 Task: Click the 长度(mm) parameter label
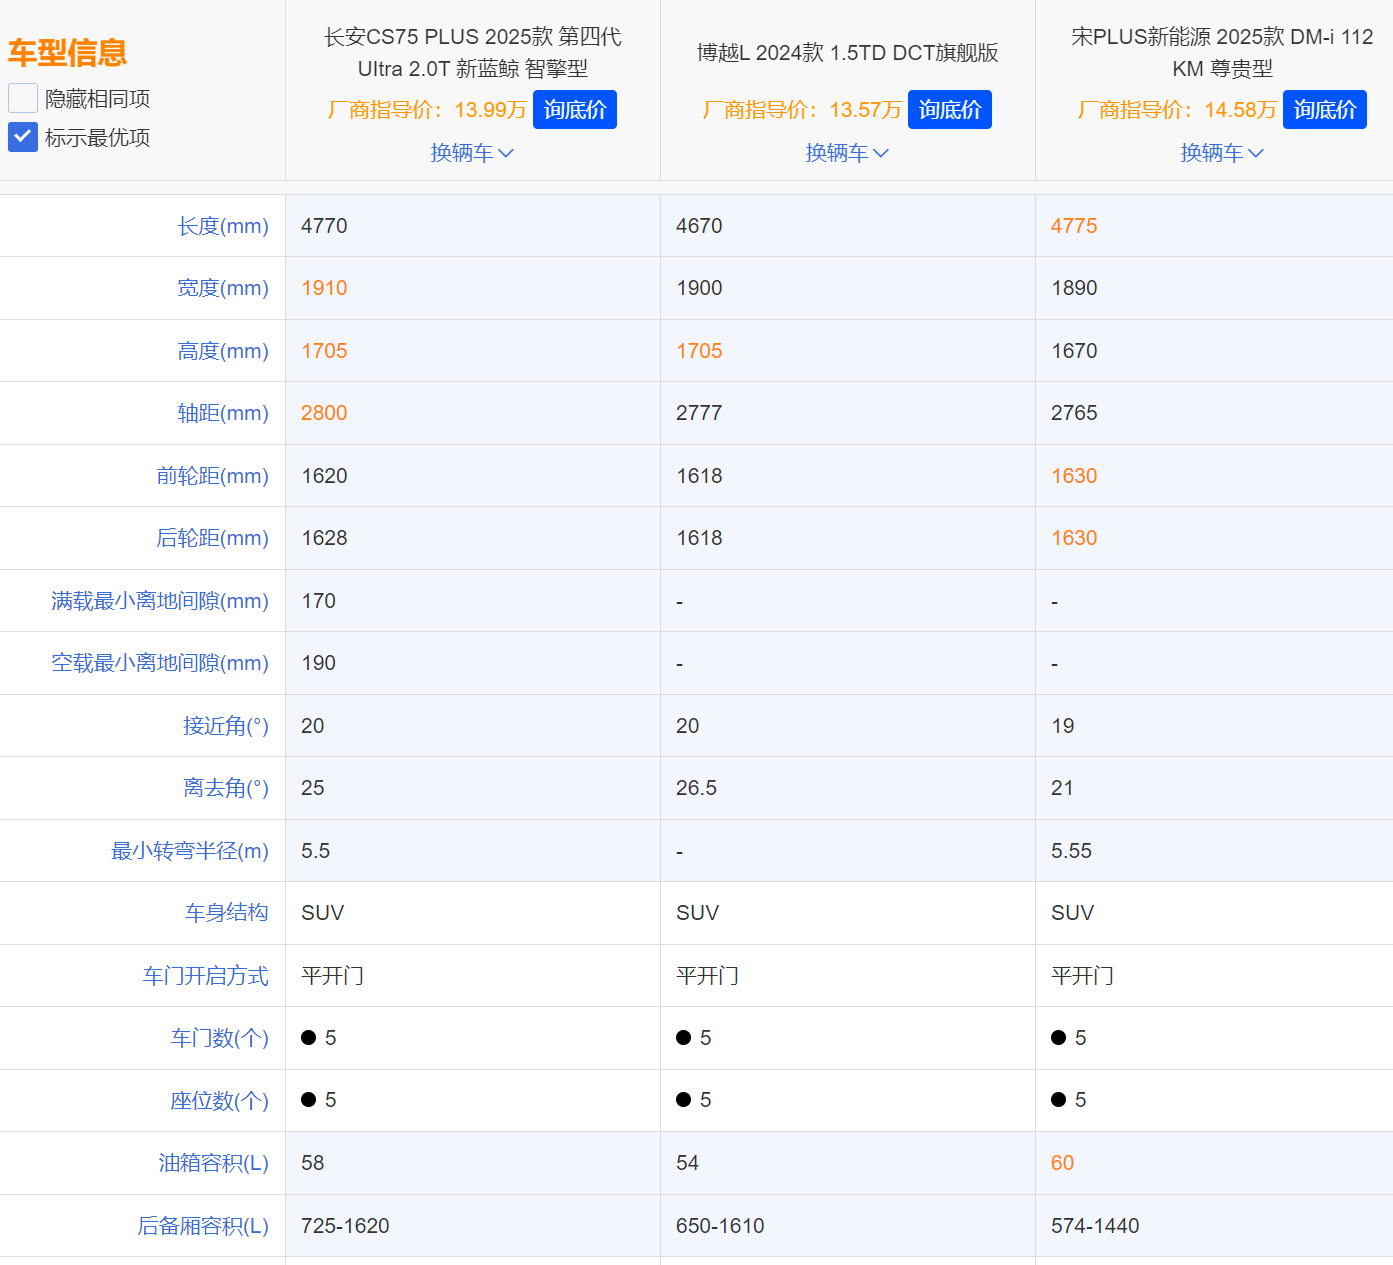[223, 226]
